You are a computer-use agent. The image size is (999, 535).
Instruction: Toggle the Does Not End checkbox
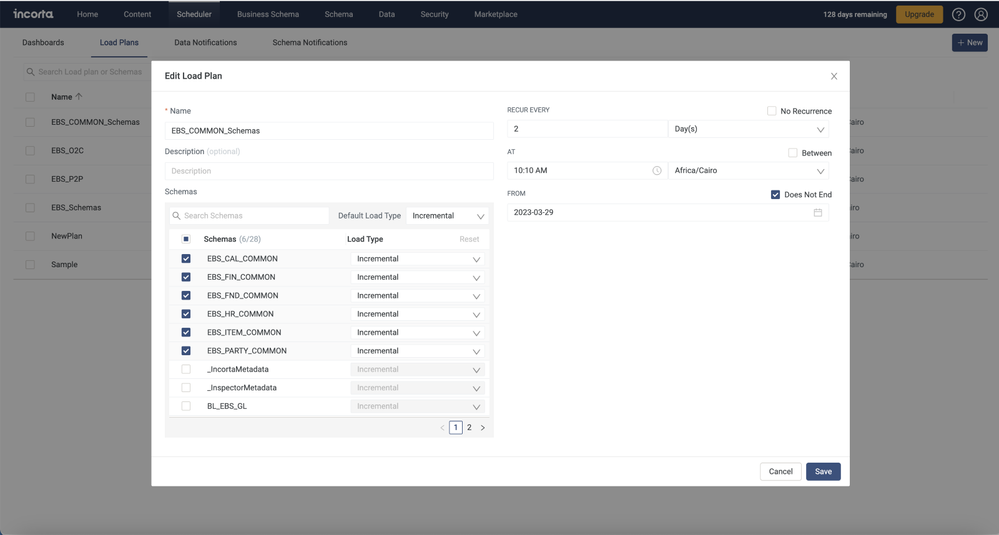pyautogui.click(x=775, y=195)
